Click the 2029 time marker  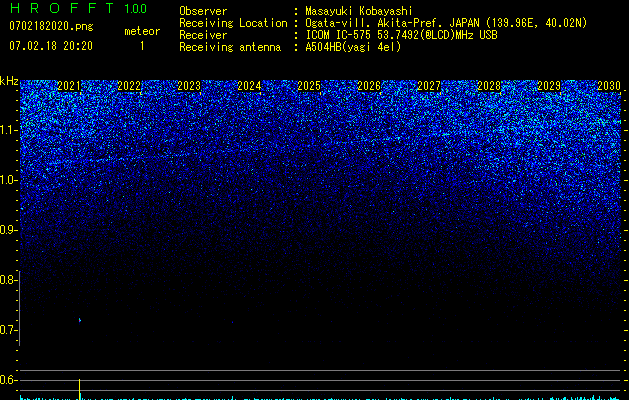[549, 86]
